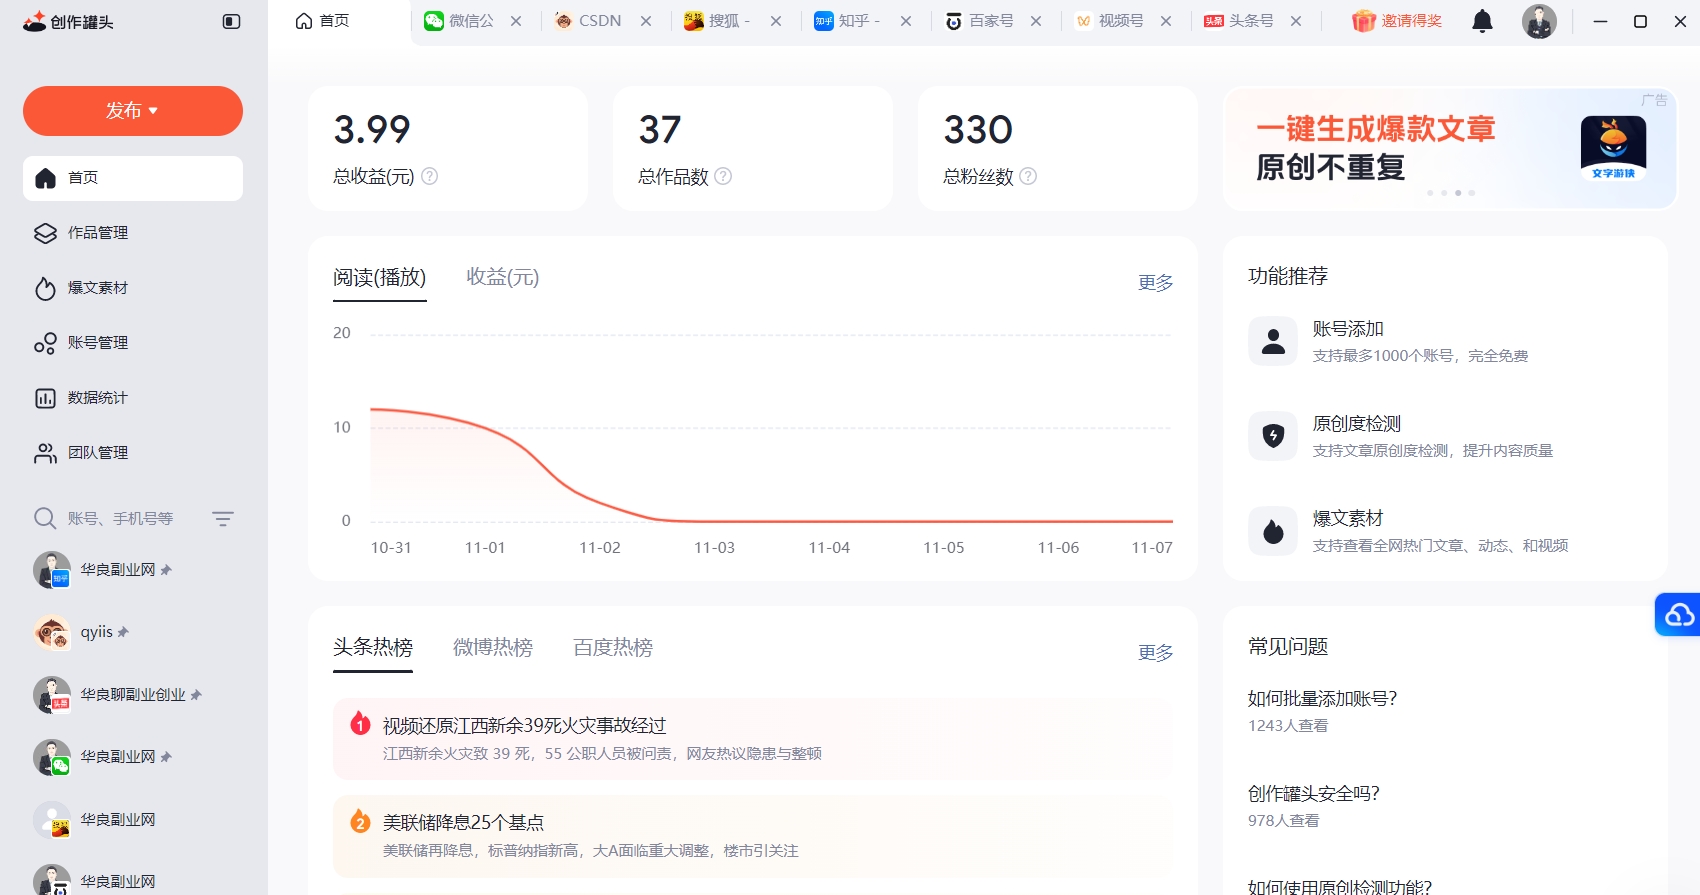Select the 阅读(播放) chart tab
The width and height of the screenshot is (1700, 895).
click(380, 278)
